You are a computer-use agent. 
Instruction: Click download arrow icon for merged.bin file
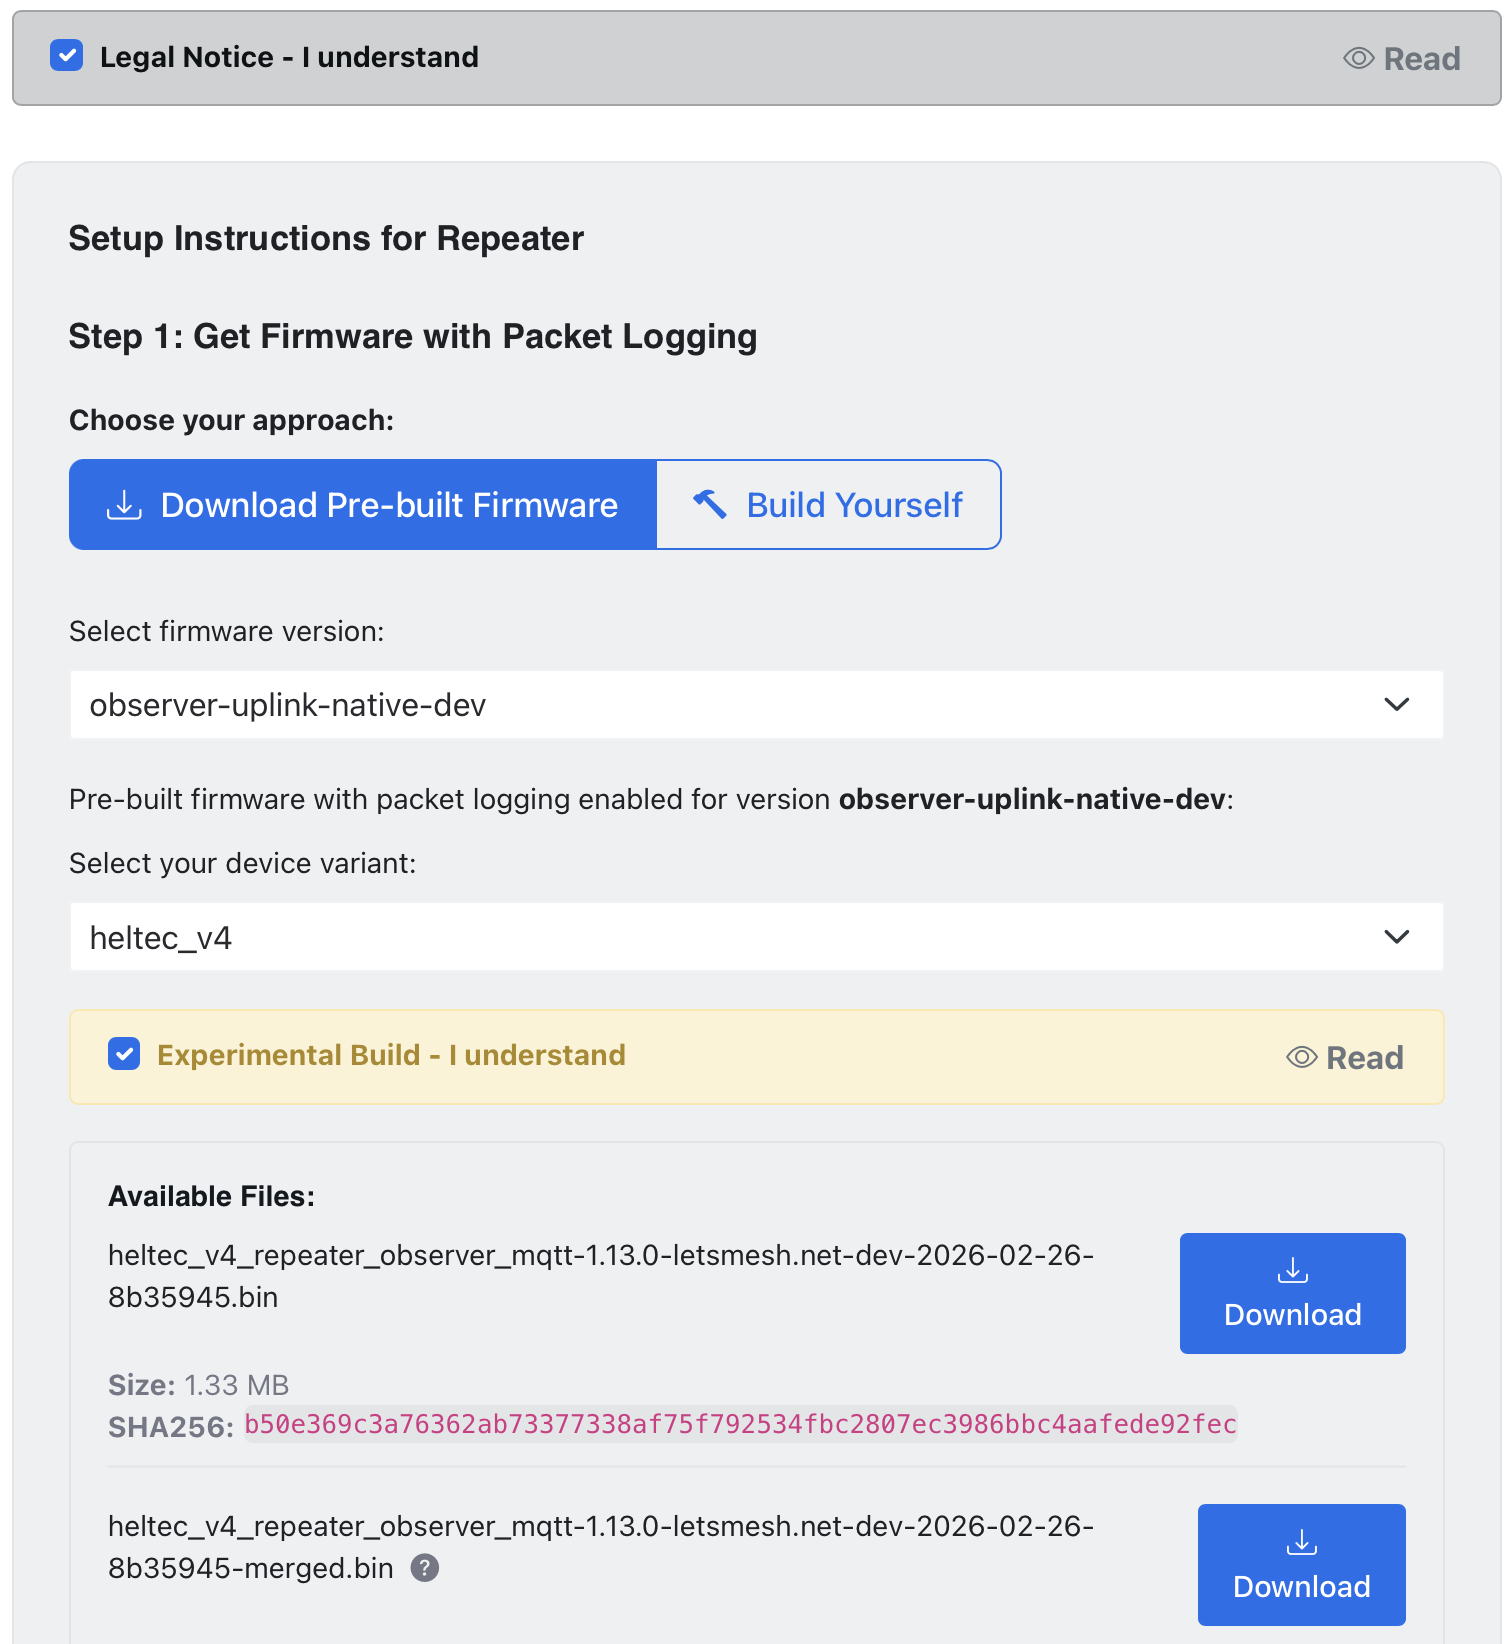1301,1543
